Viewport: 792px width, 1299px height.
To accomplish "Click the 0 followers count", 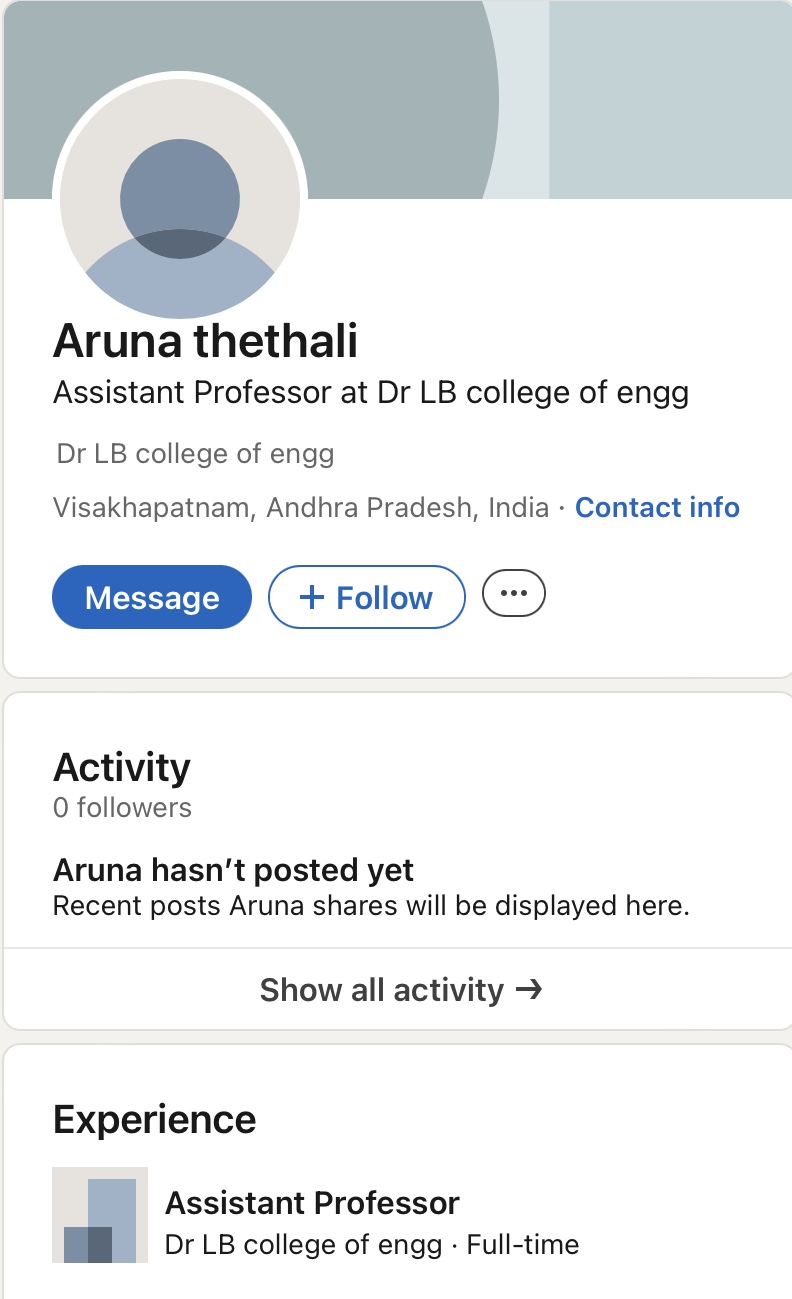I will 122,807.
